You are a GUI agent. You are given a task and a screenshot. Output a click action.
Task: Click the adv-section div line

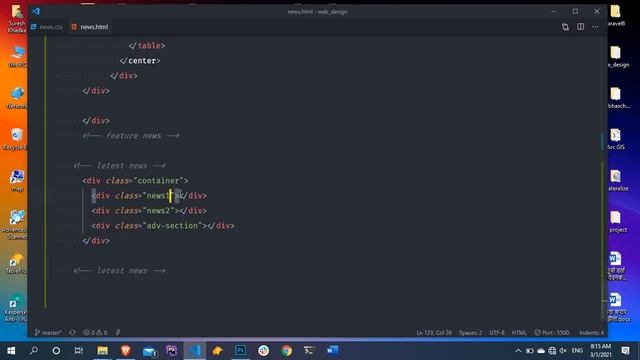163,226
